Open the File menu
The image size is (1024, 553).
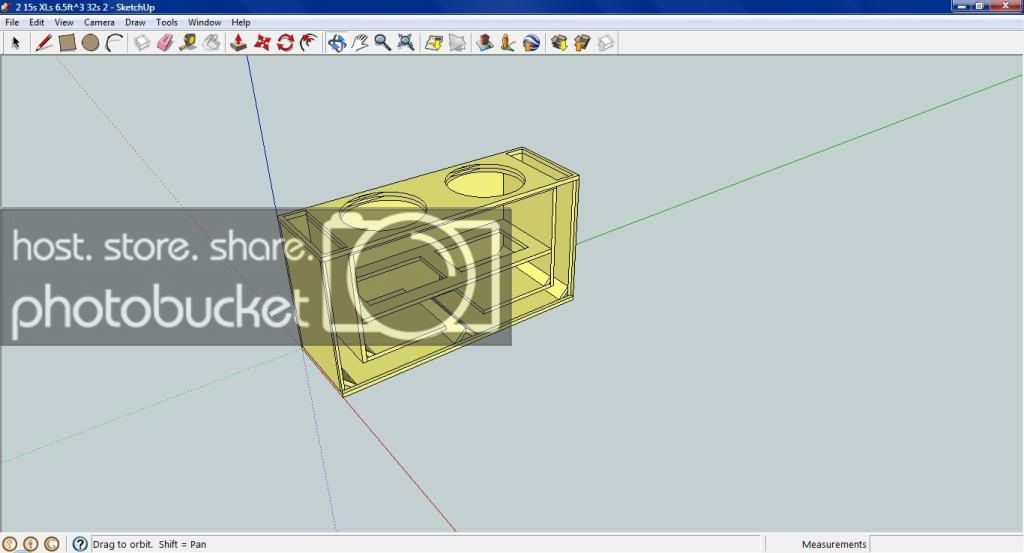[x=12, y=22]
